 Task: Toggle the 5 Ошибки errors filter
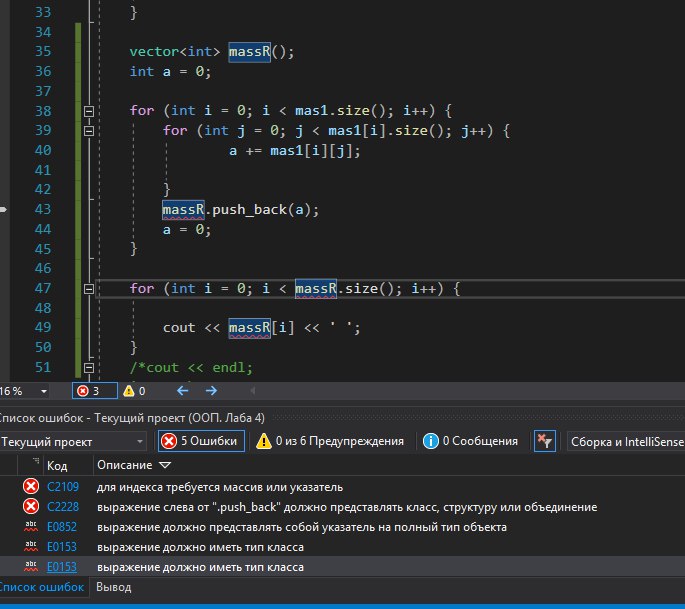tap(200, 441)
